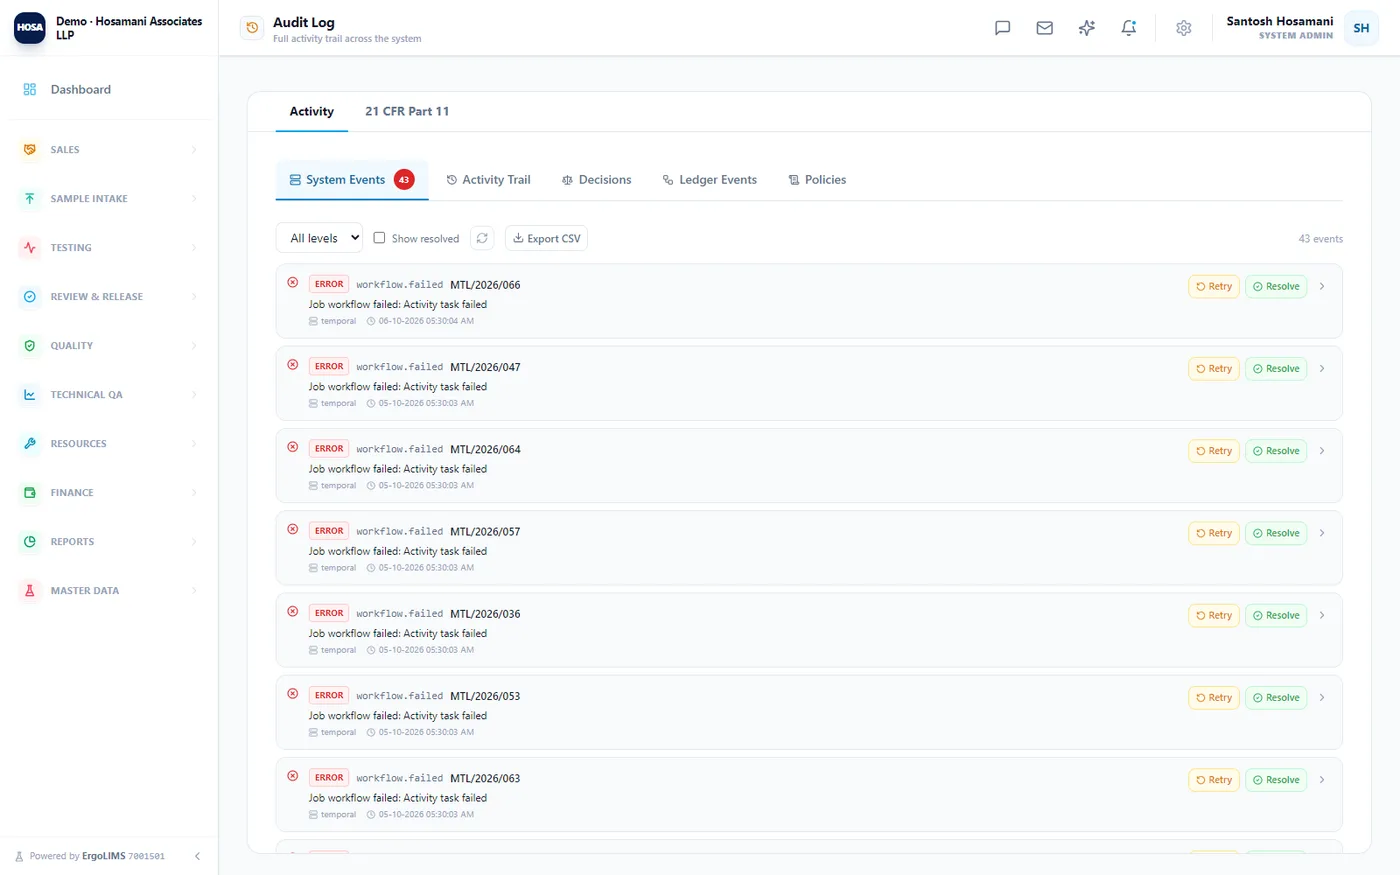Toggle the Show resolved checkbox

point(379,238)
